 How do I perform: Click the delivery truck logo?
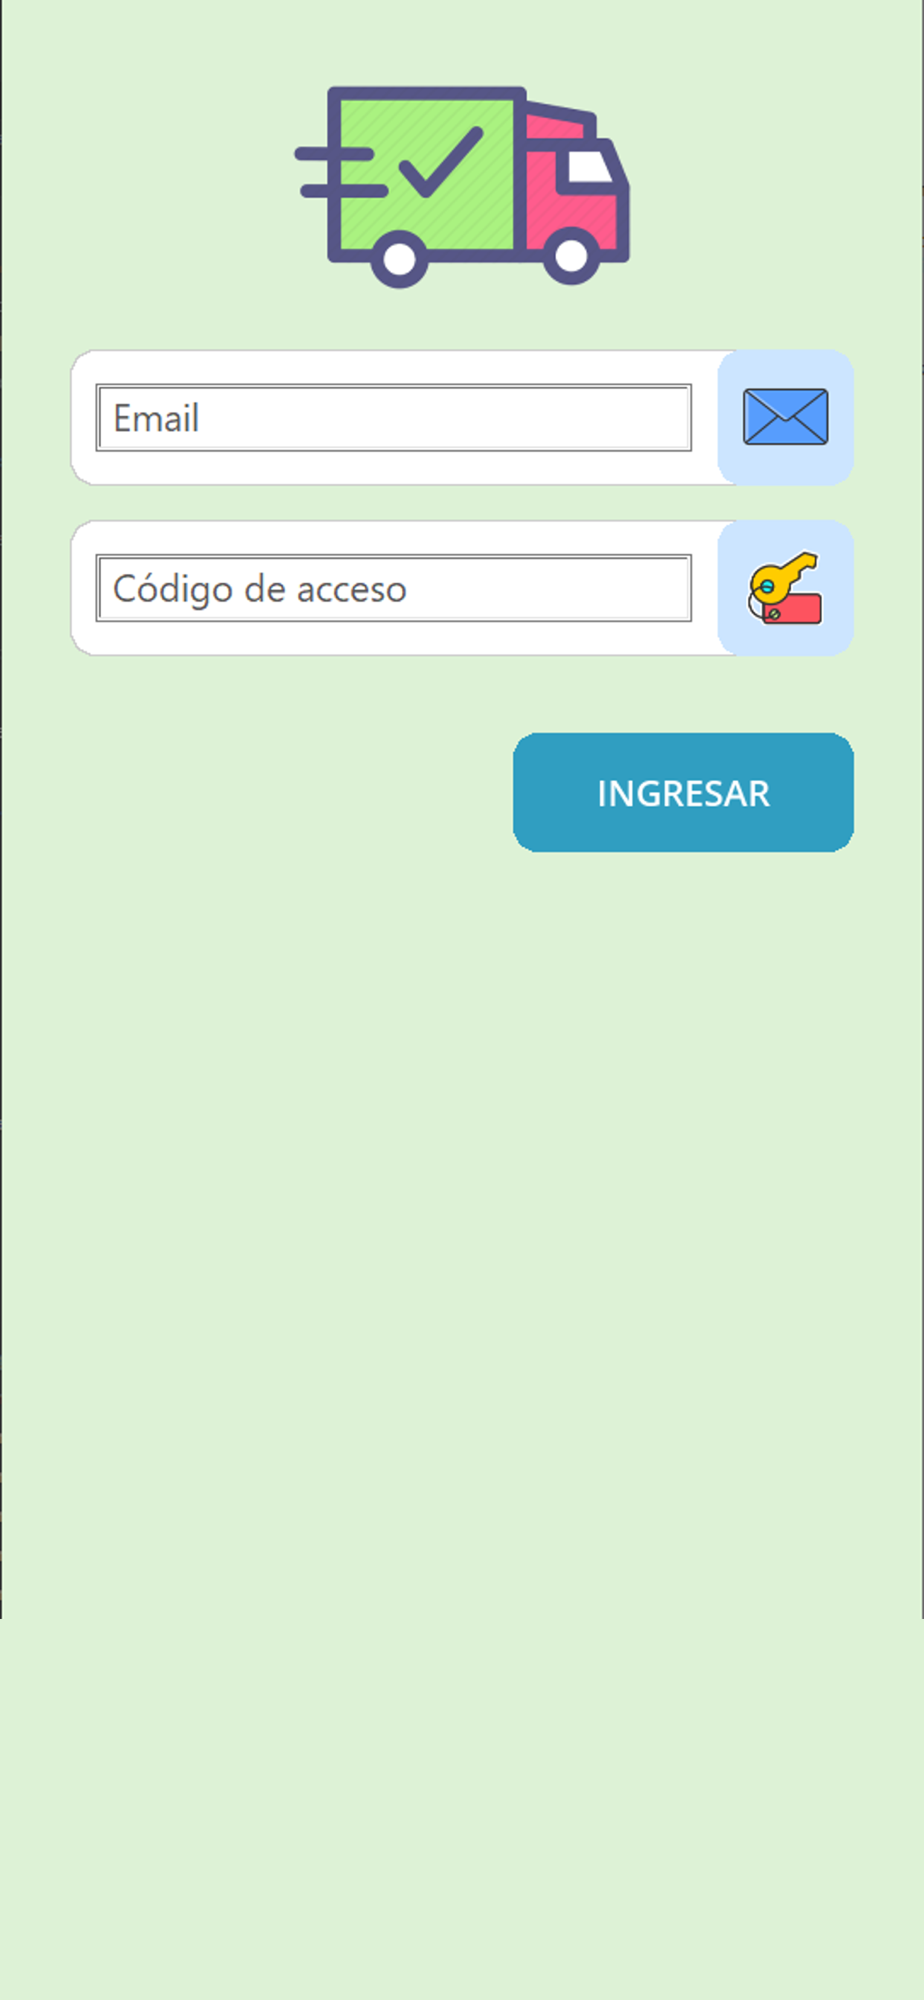point(462,187)
